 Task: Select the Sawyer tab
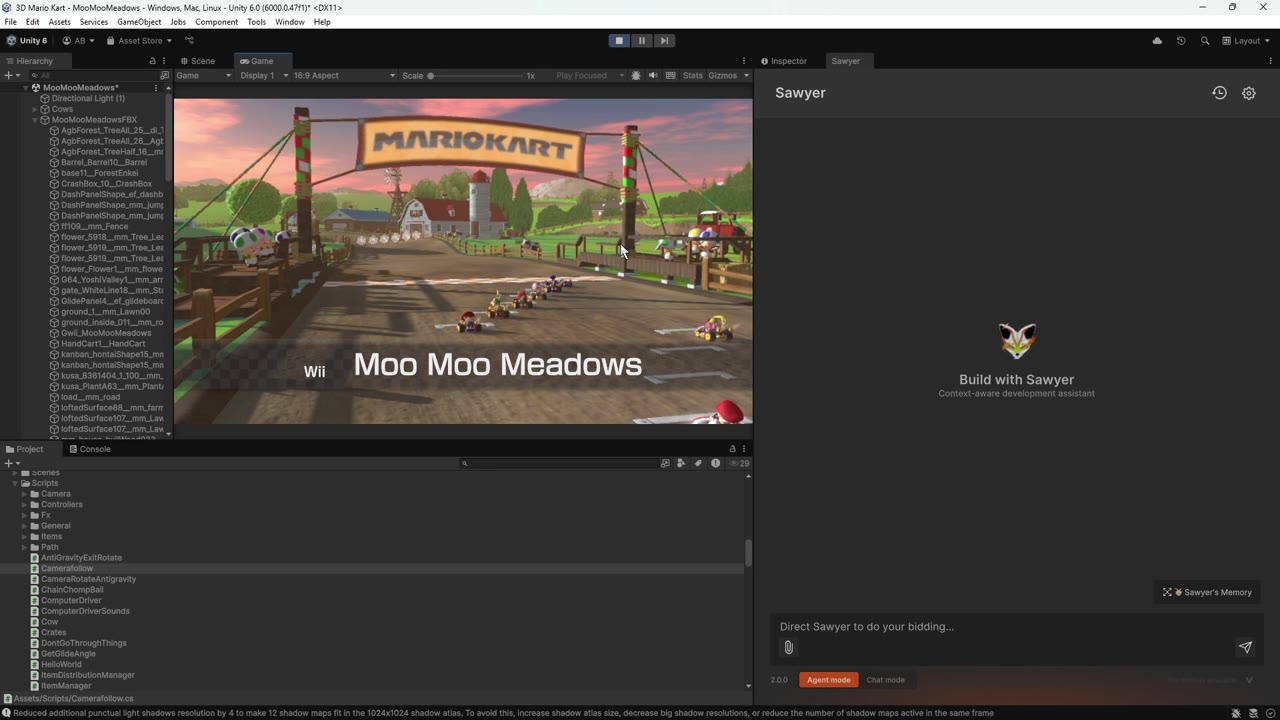point(845,61)
